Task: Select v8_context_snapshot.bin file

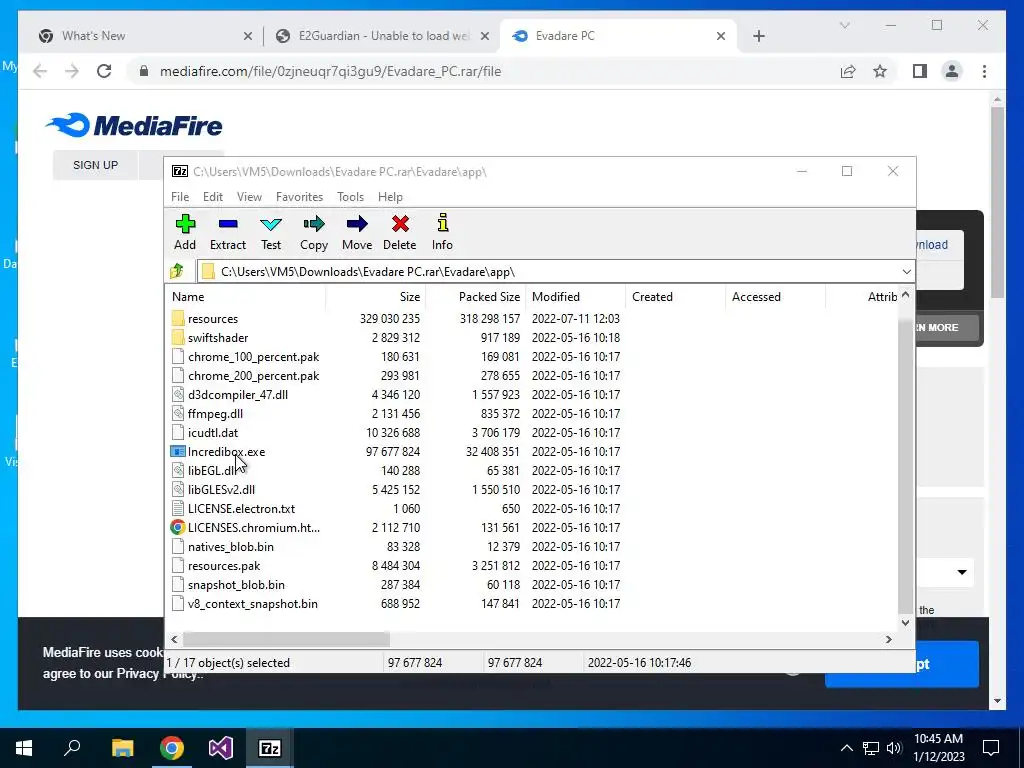Action: [253, 603]
